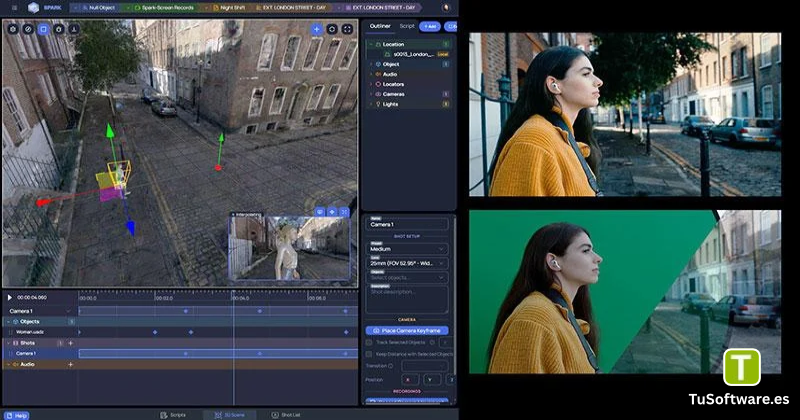Screen dimensions: 800x420
Task: Click the Position Y field
Action: click(x=432, y=380)
